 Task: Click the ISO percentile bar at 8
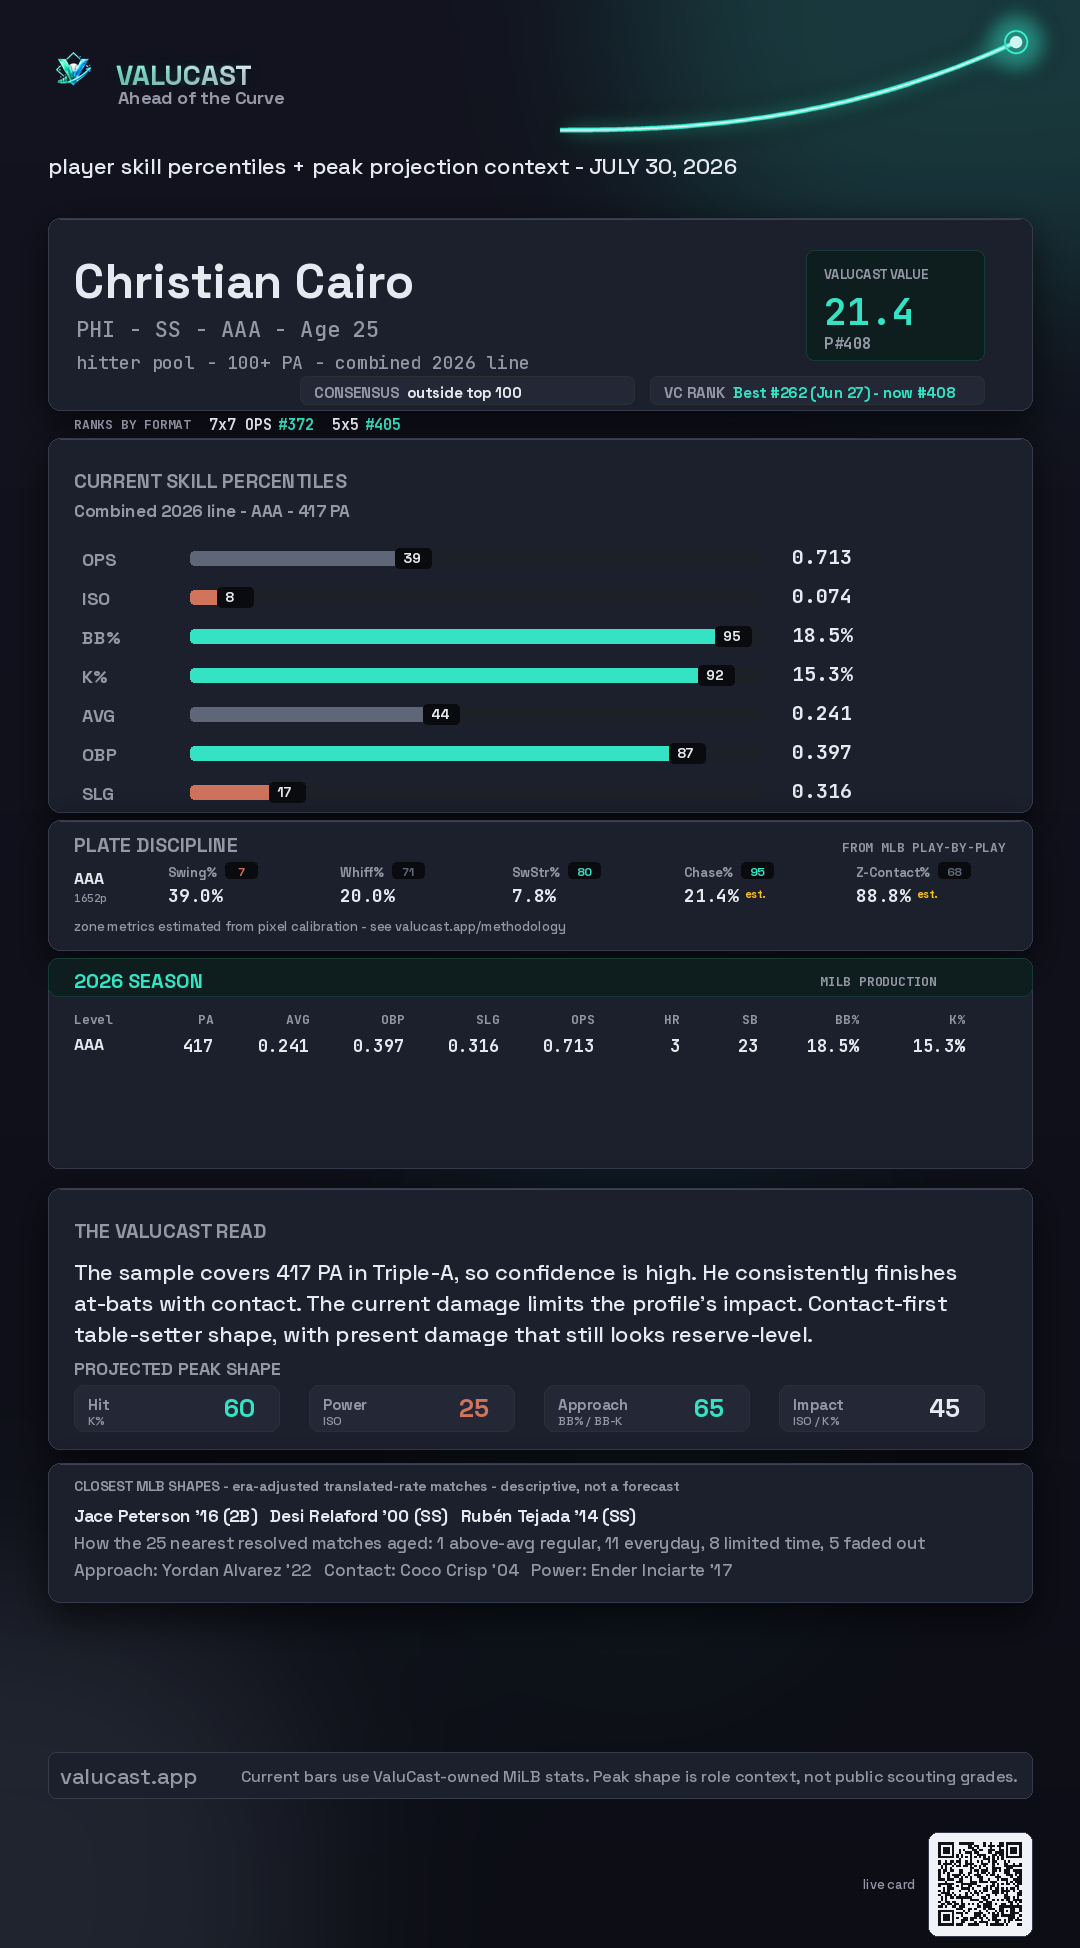(221, 597)
